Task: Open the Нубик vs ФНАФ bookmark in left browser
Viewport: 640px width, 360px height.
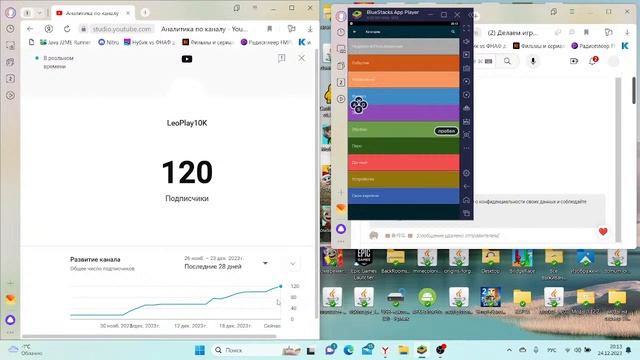Action: 149,42
